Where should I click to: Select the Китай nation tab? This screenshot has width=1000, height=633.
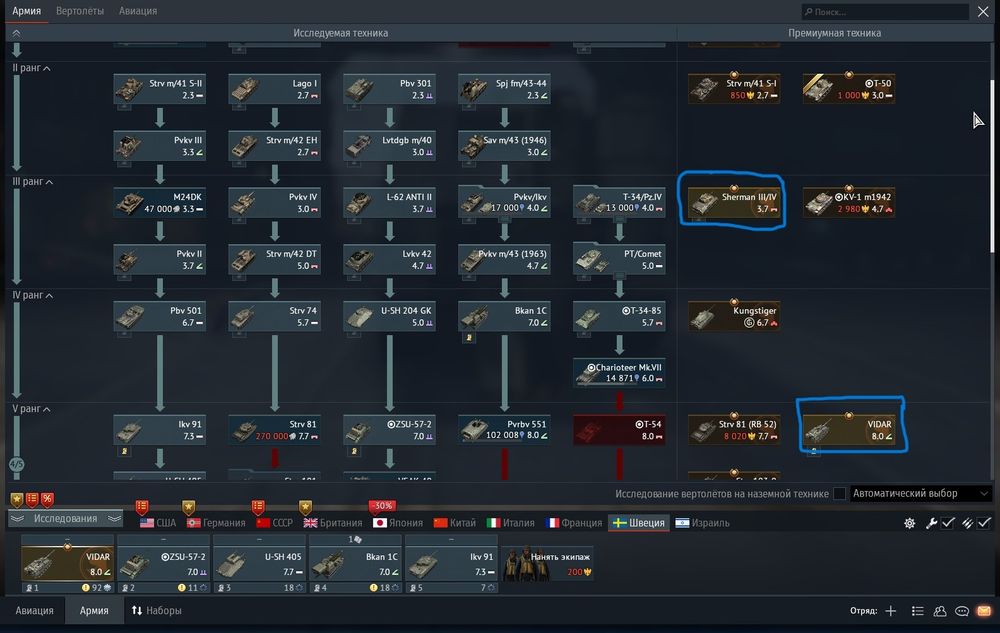click(x=455, y=523)
